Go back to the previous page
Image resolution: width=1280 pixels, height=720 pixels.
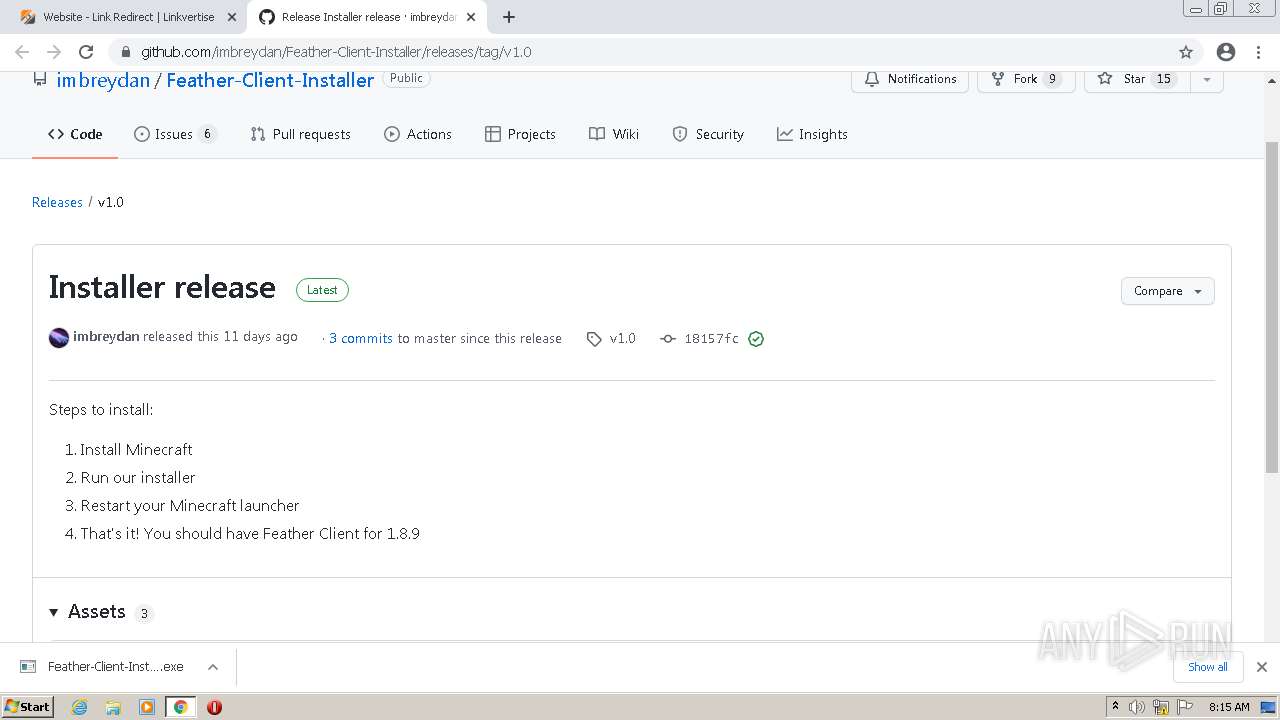pos(22,52)
